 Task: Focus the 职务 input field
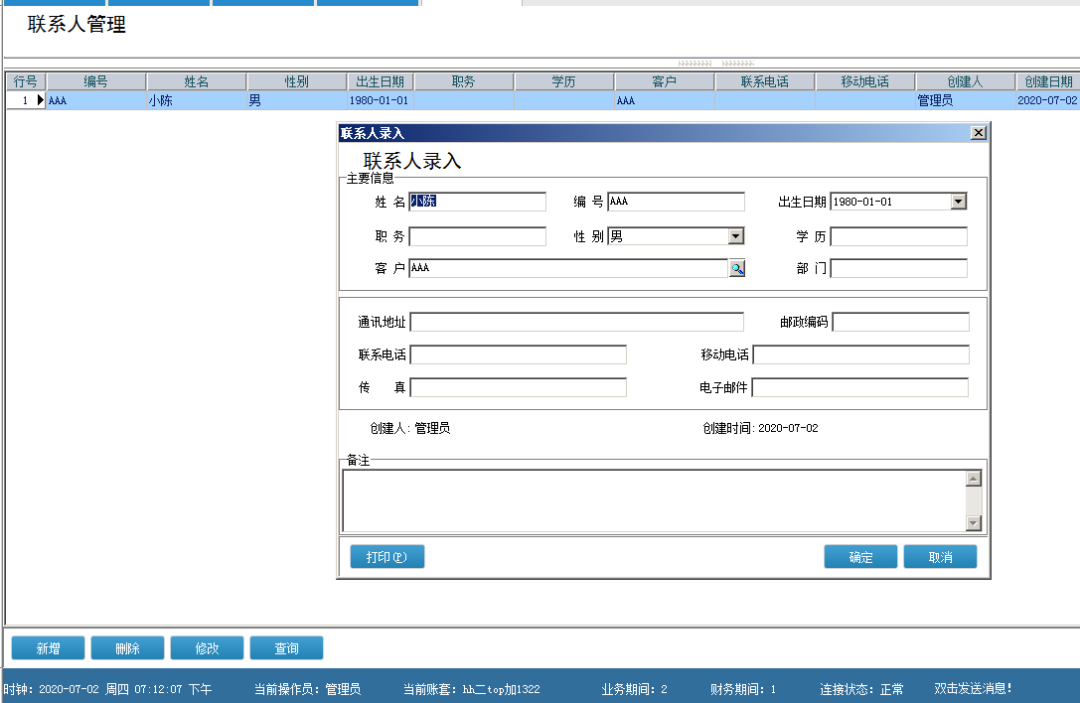[x=477, y=236]
